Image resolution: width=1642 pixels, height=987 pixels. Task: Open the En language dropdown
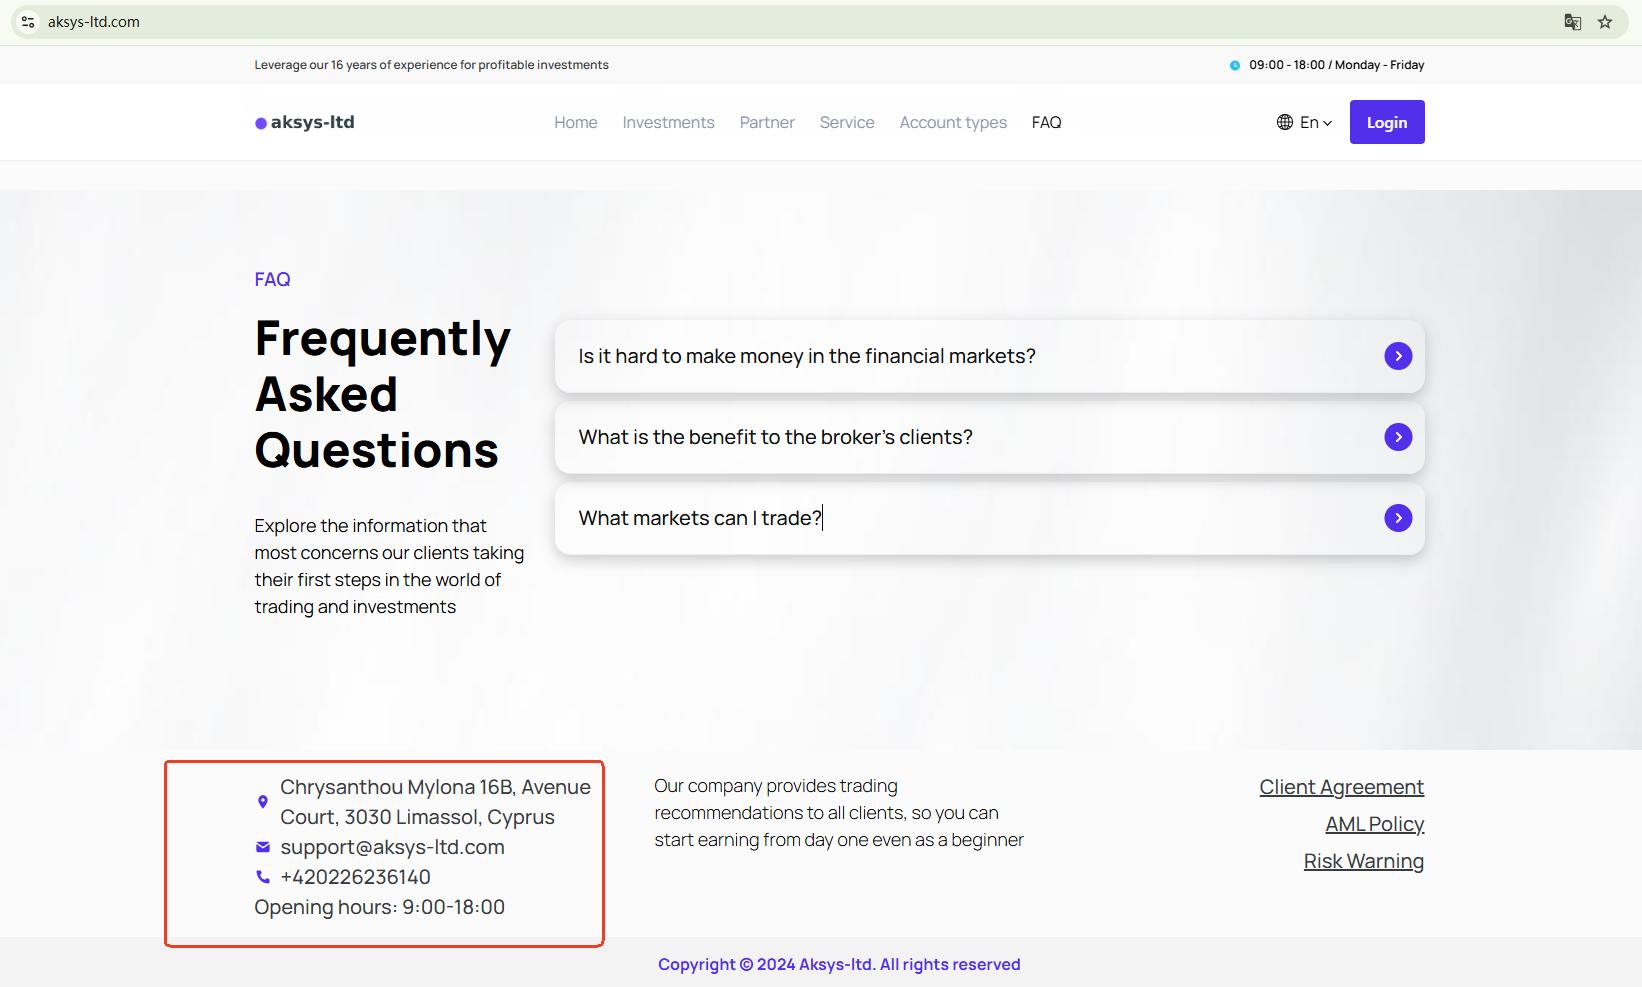tap(1315, 122)
